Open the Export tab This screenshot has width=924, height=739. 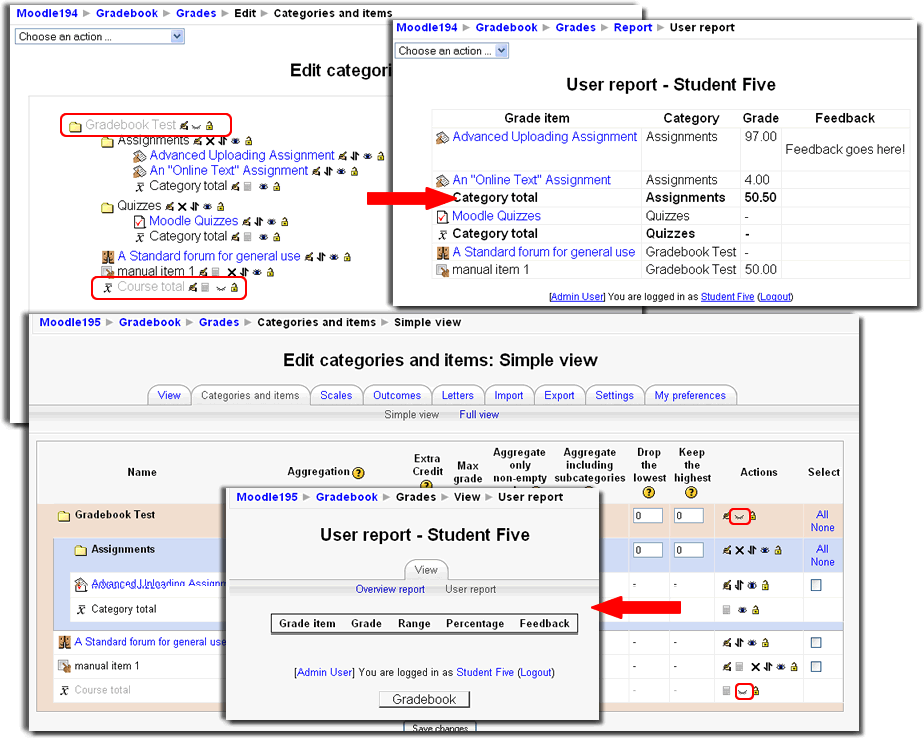559,395
